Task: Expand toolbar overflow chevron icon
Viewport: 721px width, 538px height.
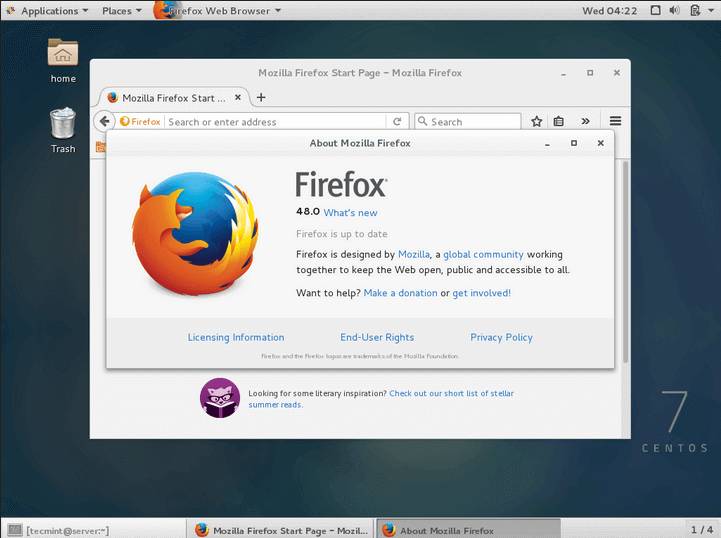Action: point(585,121)
